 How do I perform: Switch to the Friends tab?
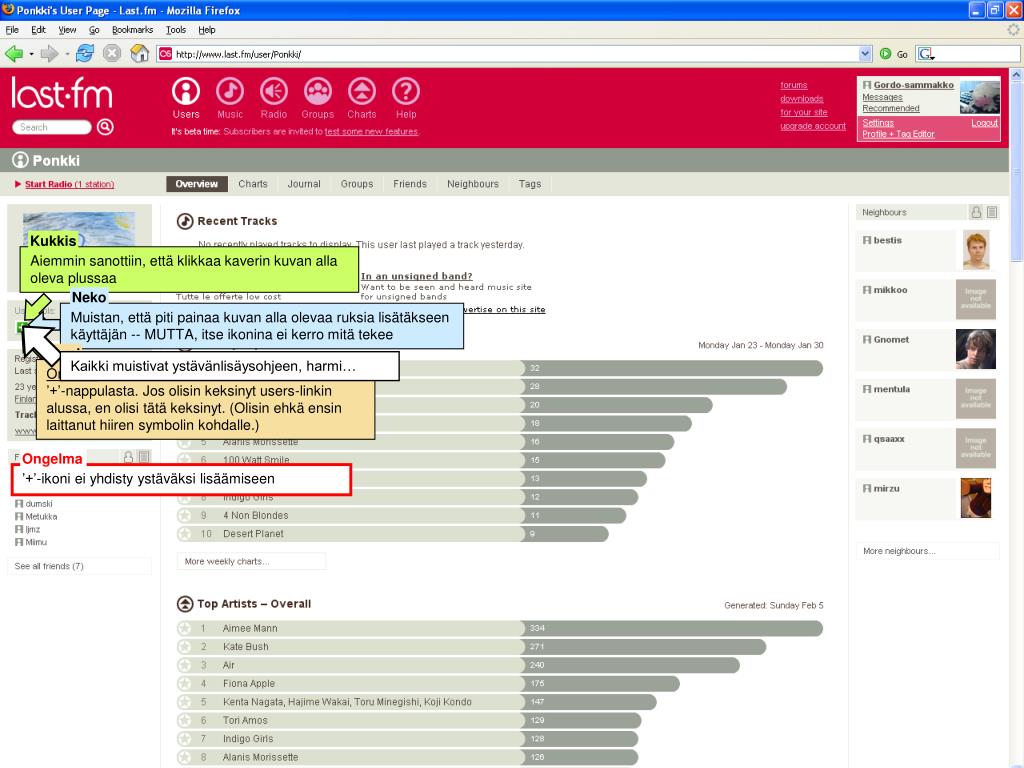pos(410,184)
